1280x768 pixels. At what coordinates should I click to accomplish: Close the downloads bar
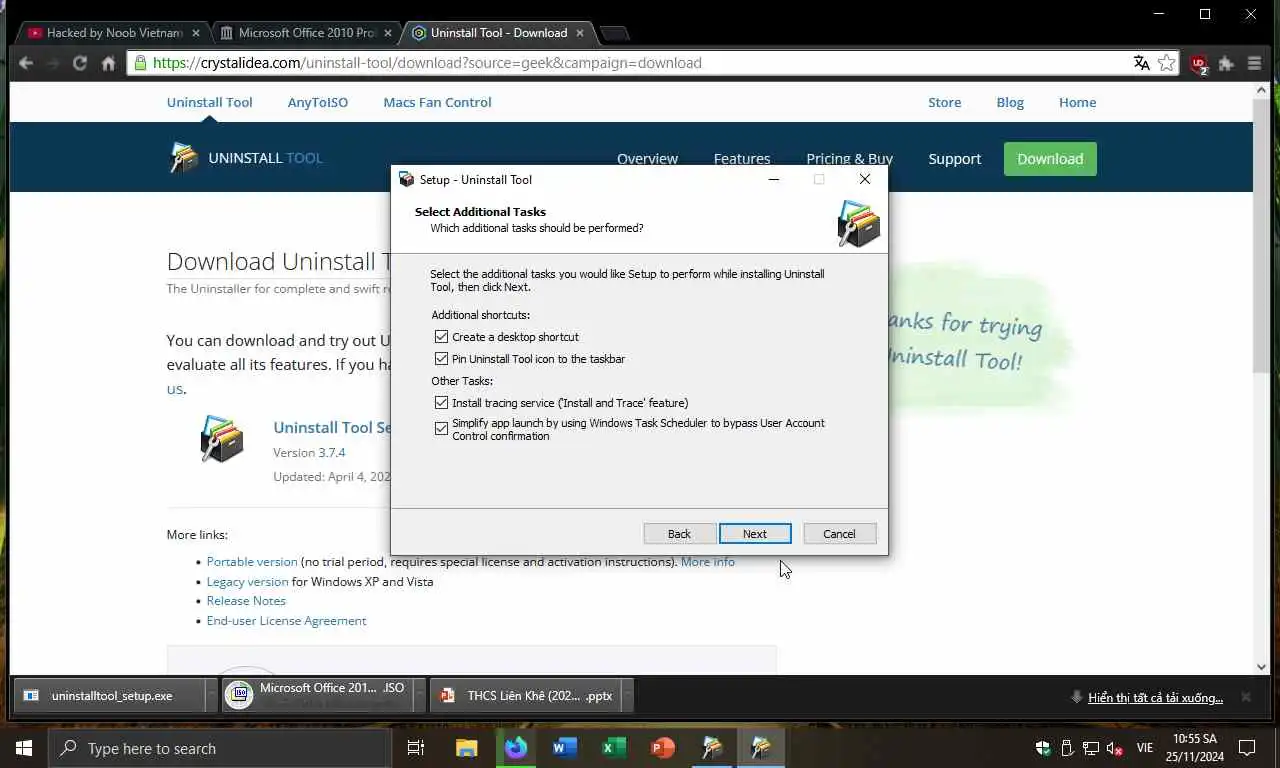[x=1246, y=696]
